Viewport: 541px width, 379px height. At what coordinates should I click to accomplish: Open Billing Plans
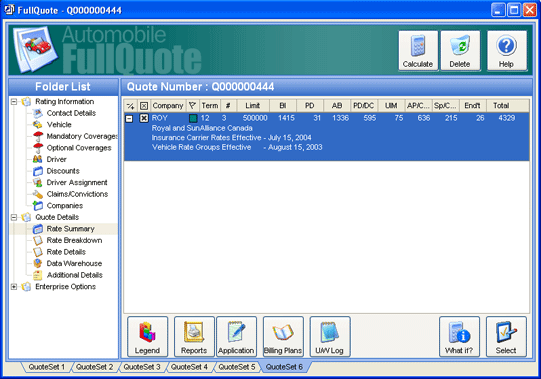click(283, 337)
